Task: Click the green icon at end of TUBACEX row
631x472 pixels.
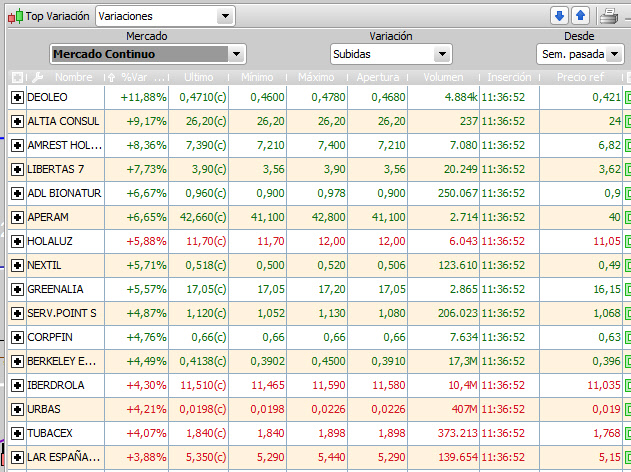Action: click(x=628, y=433)
